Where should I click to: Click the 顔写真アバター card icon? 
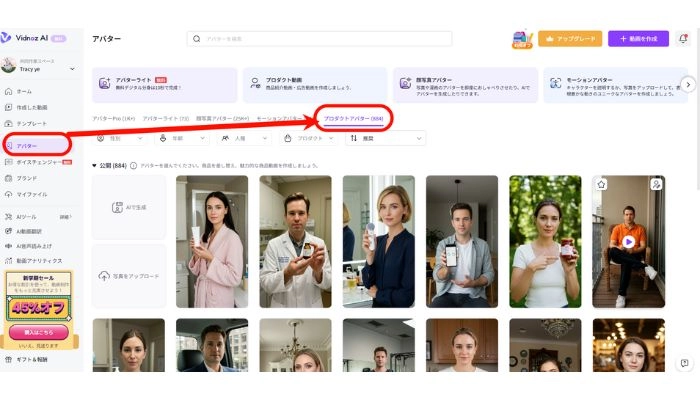click(405, 83)
